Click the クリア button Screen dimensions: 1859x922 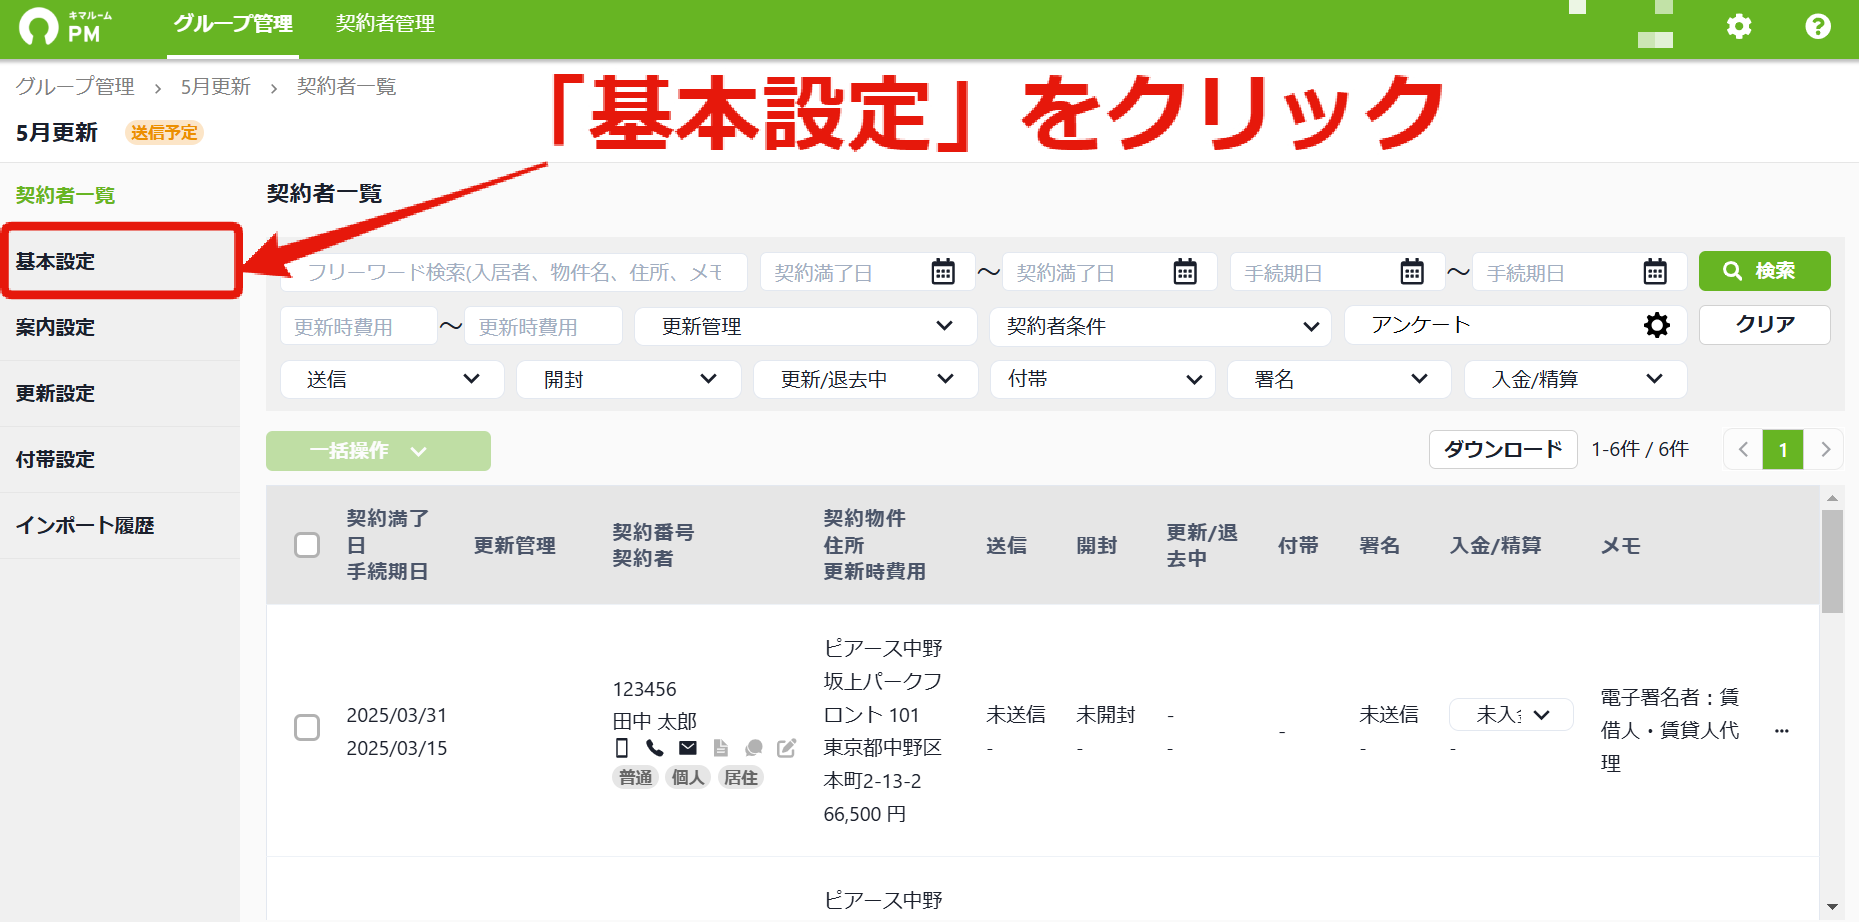tap(1764, 325)
